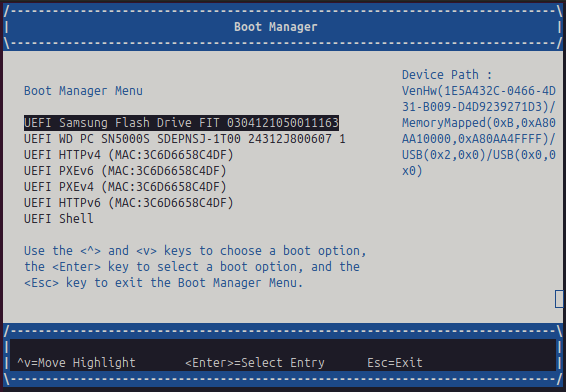Click the ^v=Move Highlight hint
This screenshot has height=392, width=566.
pos(76,362)
